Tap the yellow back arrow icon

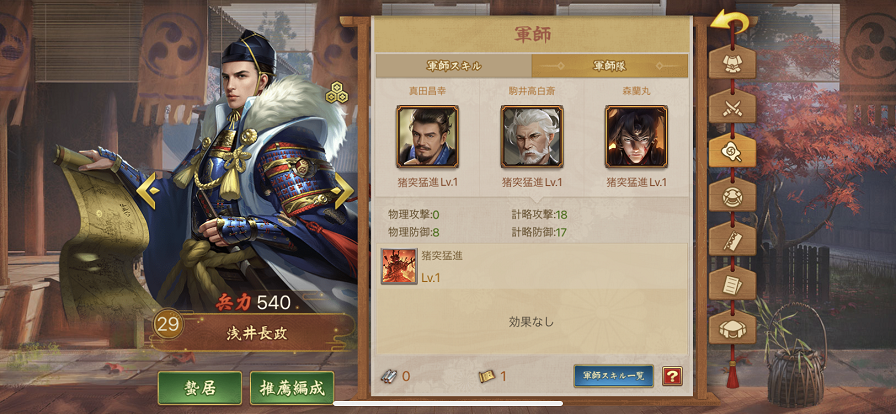[730, 22]
